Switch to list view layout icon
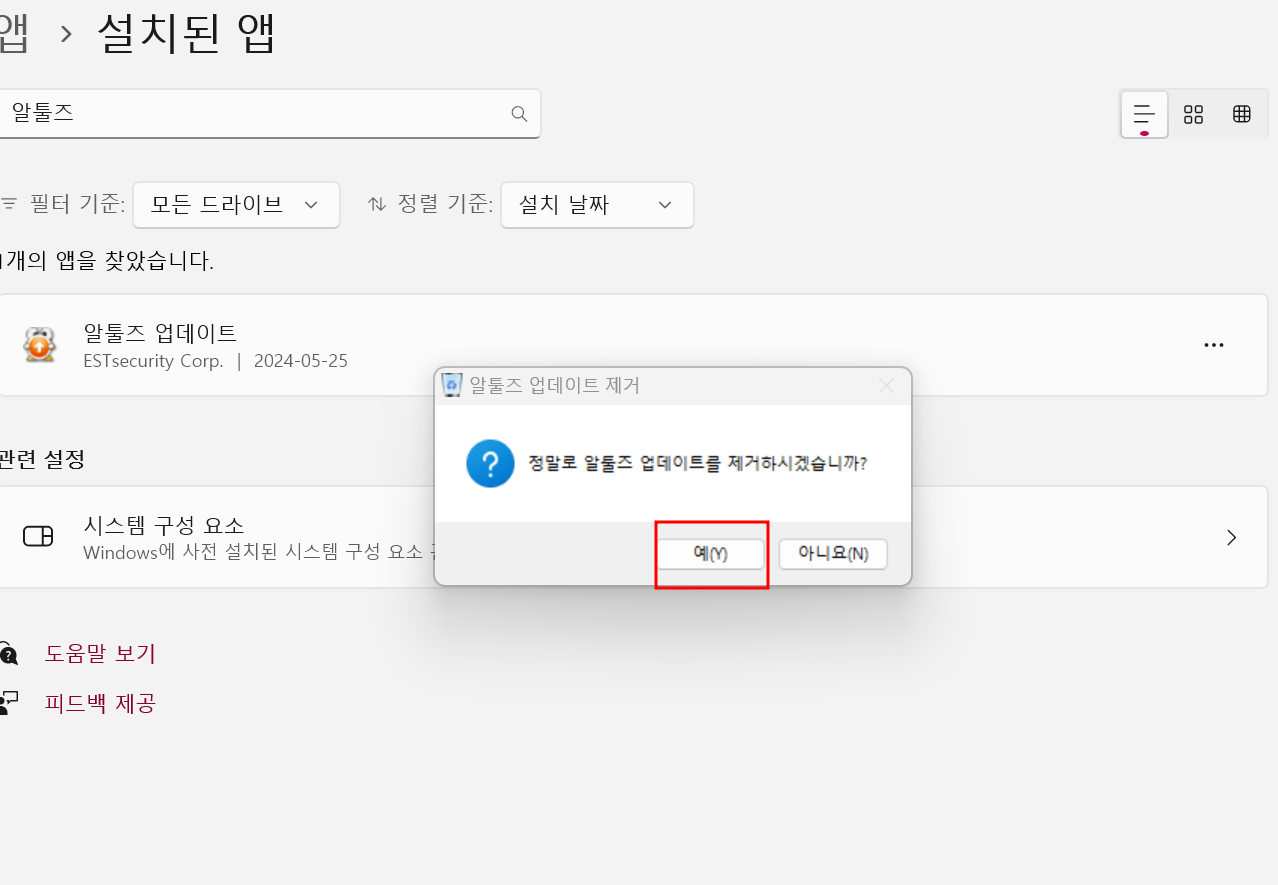 (1144, 114)
